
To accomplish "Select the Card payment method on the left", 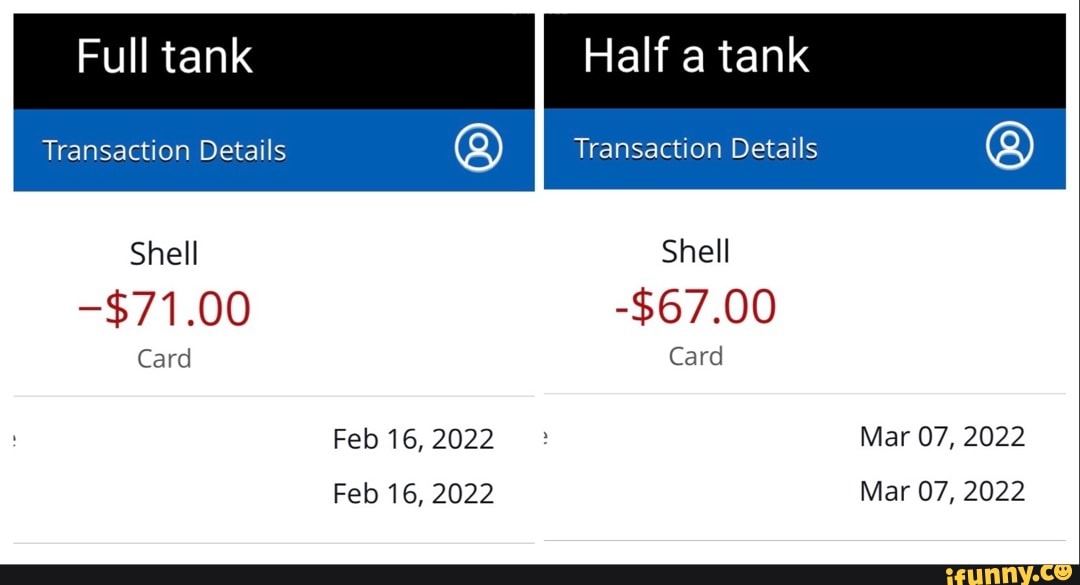I will tap(164, 358).
